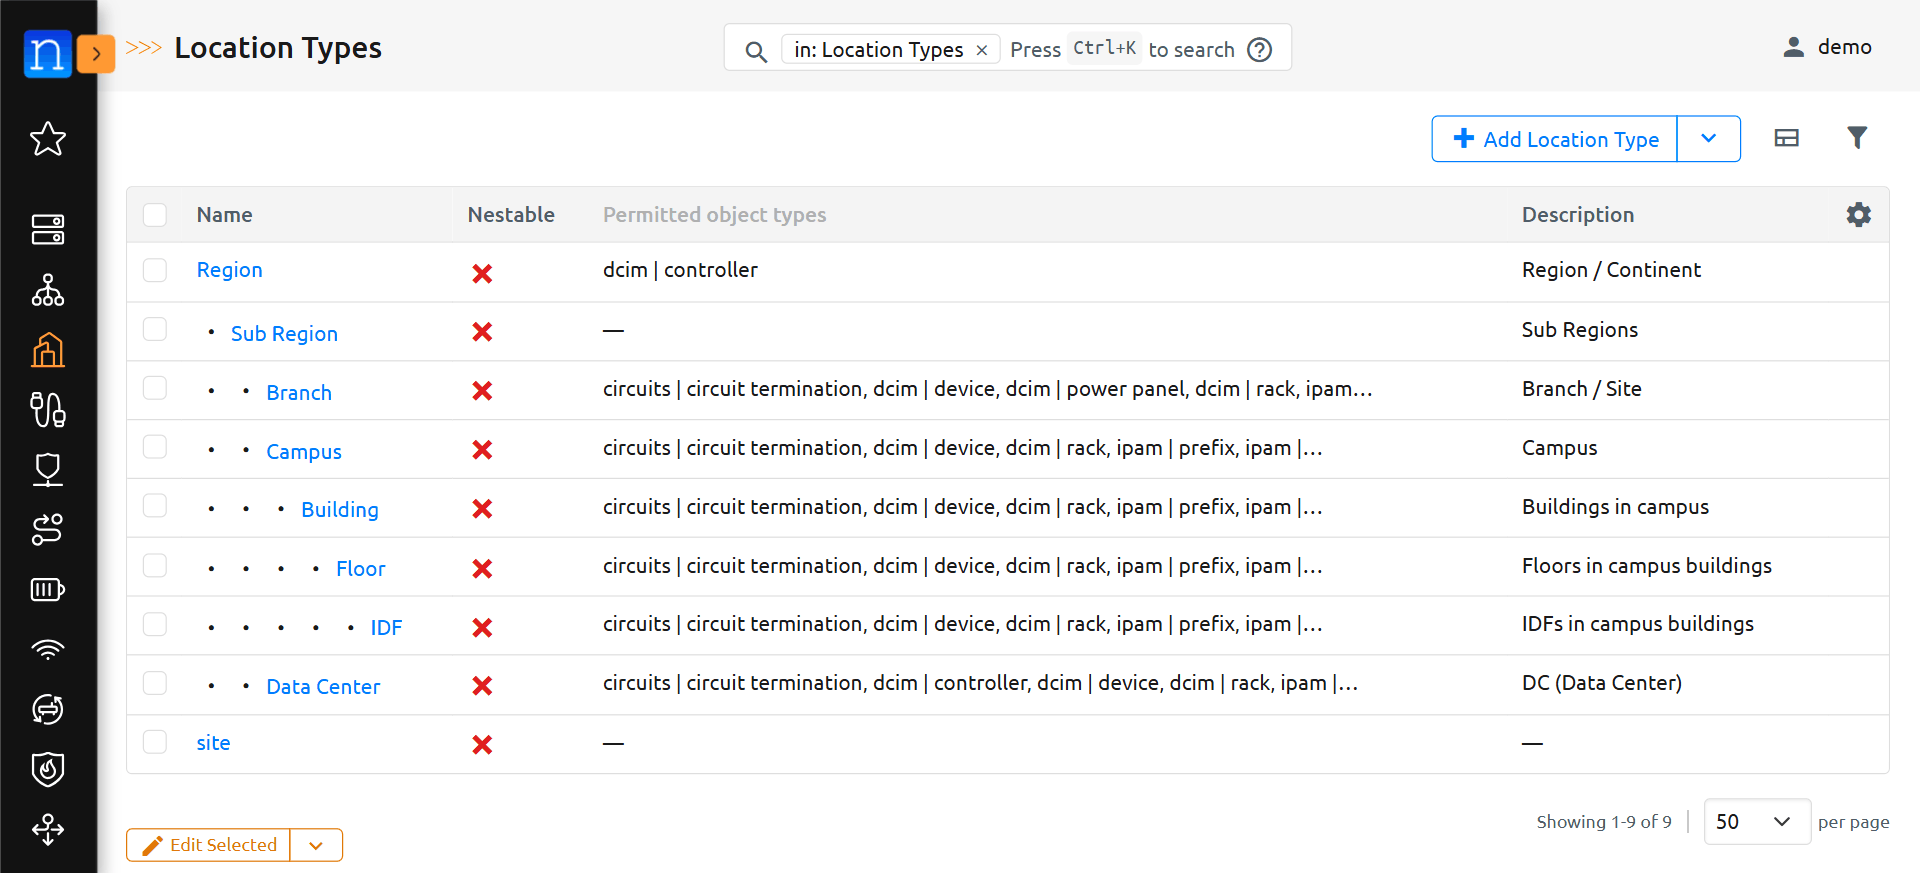Expand the Edit Selected dropdown arrow
Viewport: 1920px width, 873px height.
coord(316,845)
